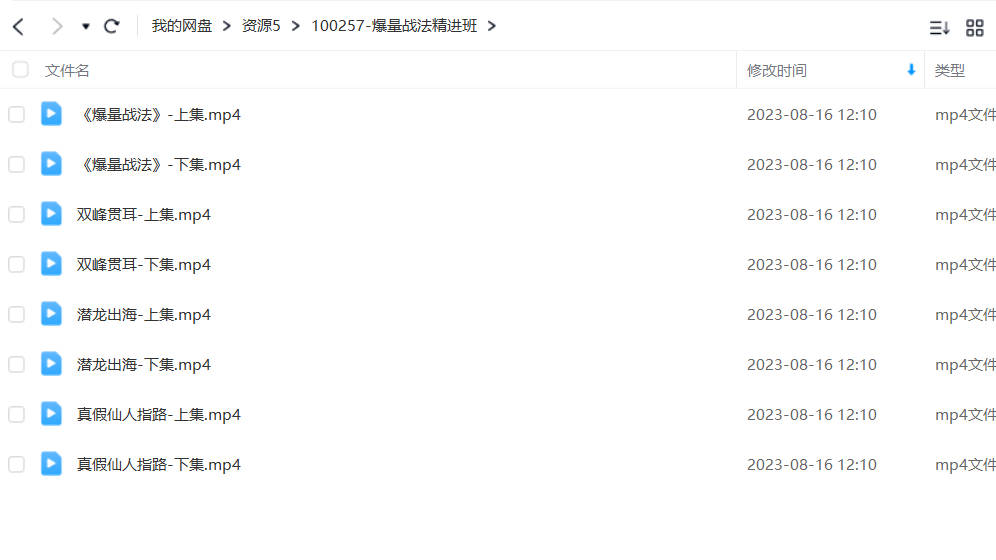Sort by the 修改时间 column header
Image resolution: width=996 pixels, height=560 pixels.
(776, 70)
